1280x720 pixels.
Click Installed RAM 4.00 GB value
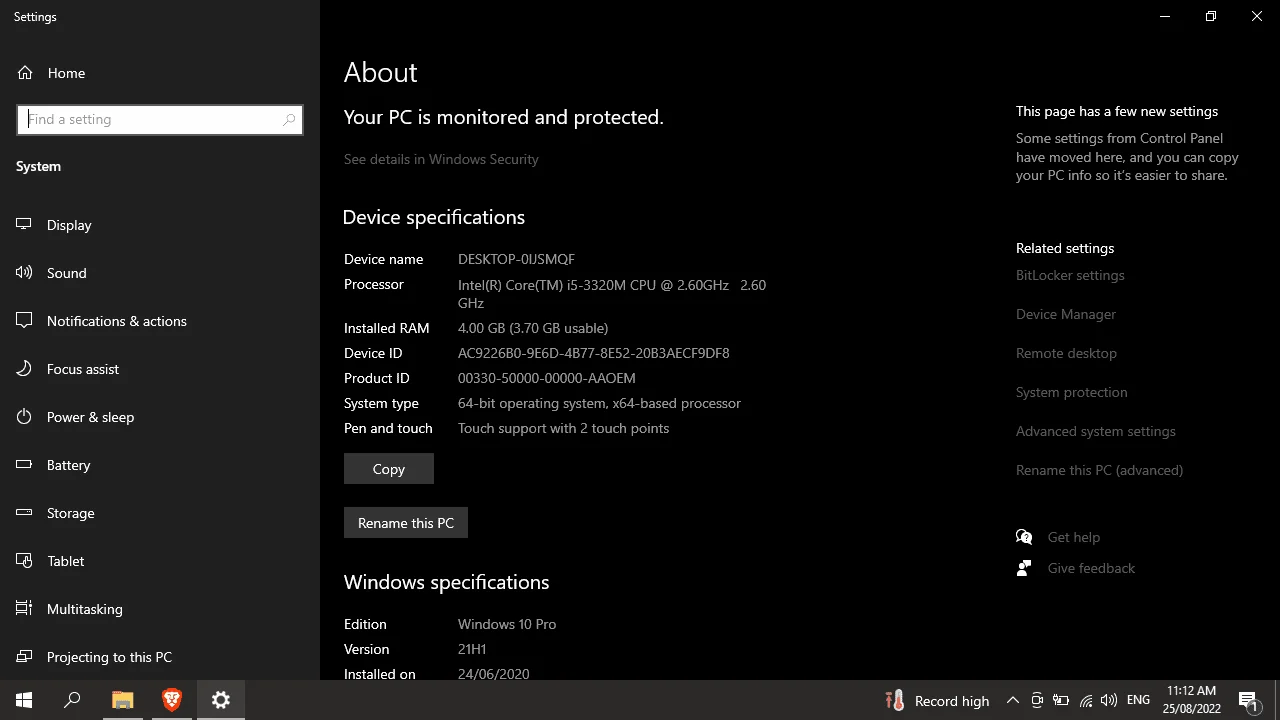[x=533, y=328]
